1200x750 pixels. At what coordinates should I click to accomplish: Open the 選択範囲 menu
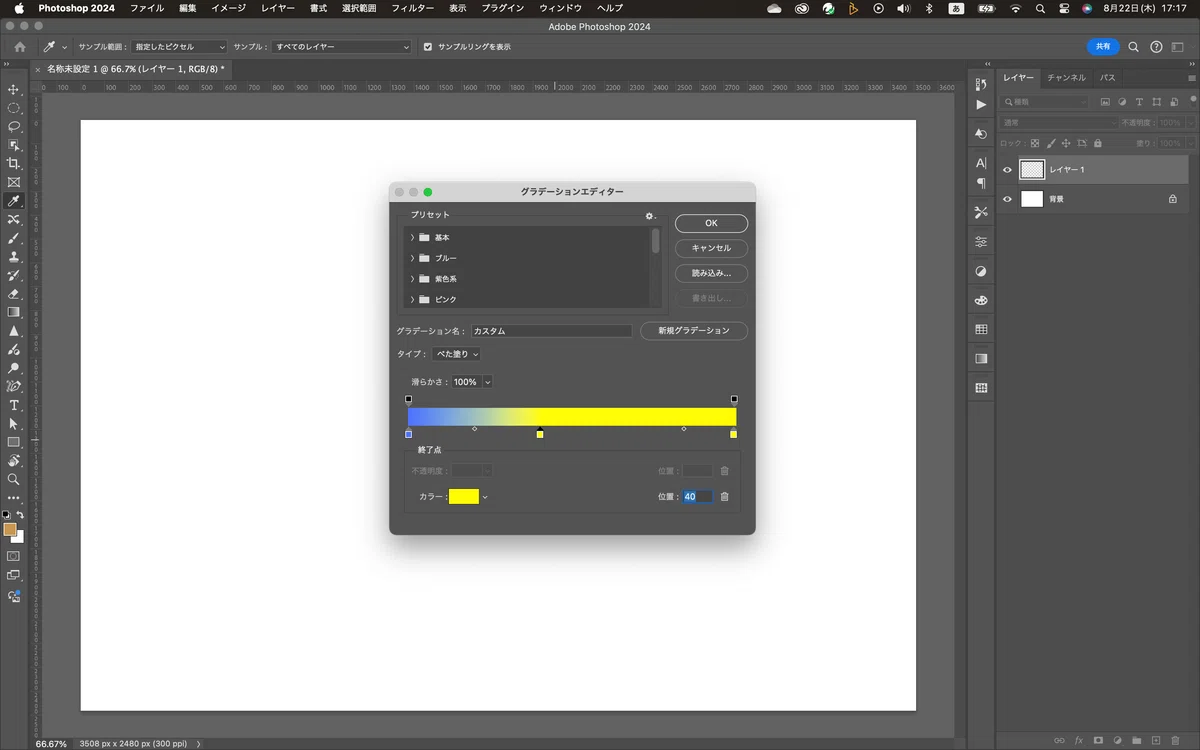click(x=358, y=8)
